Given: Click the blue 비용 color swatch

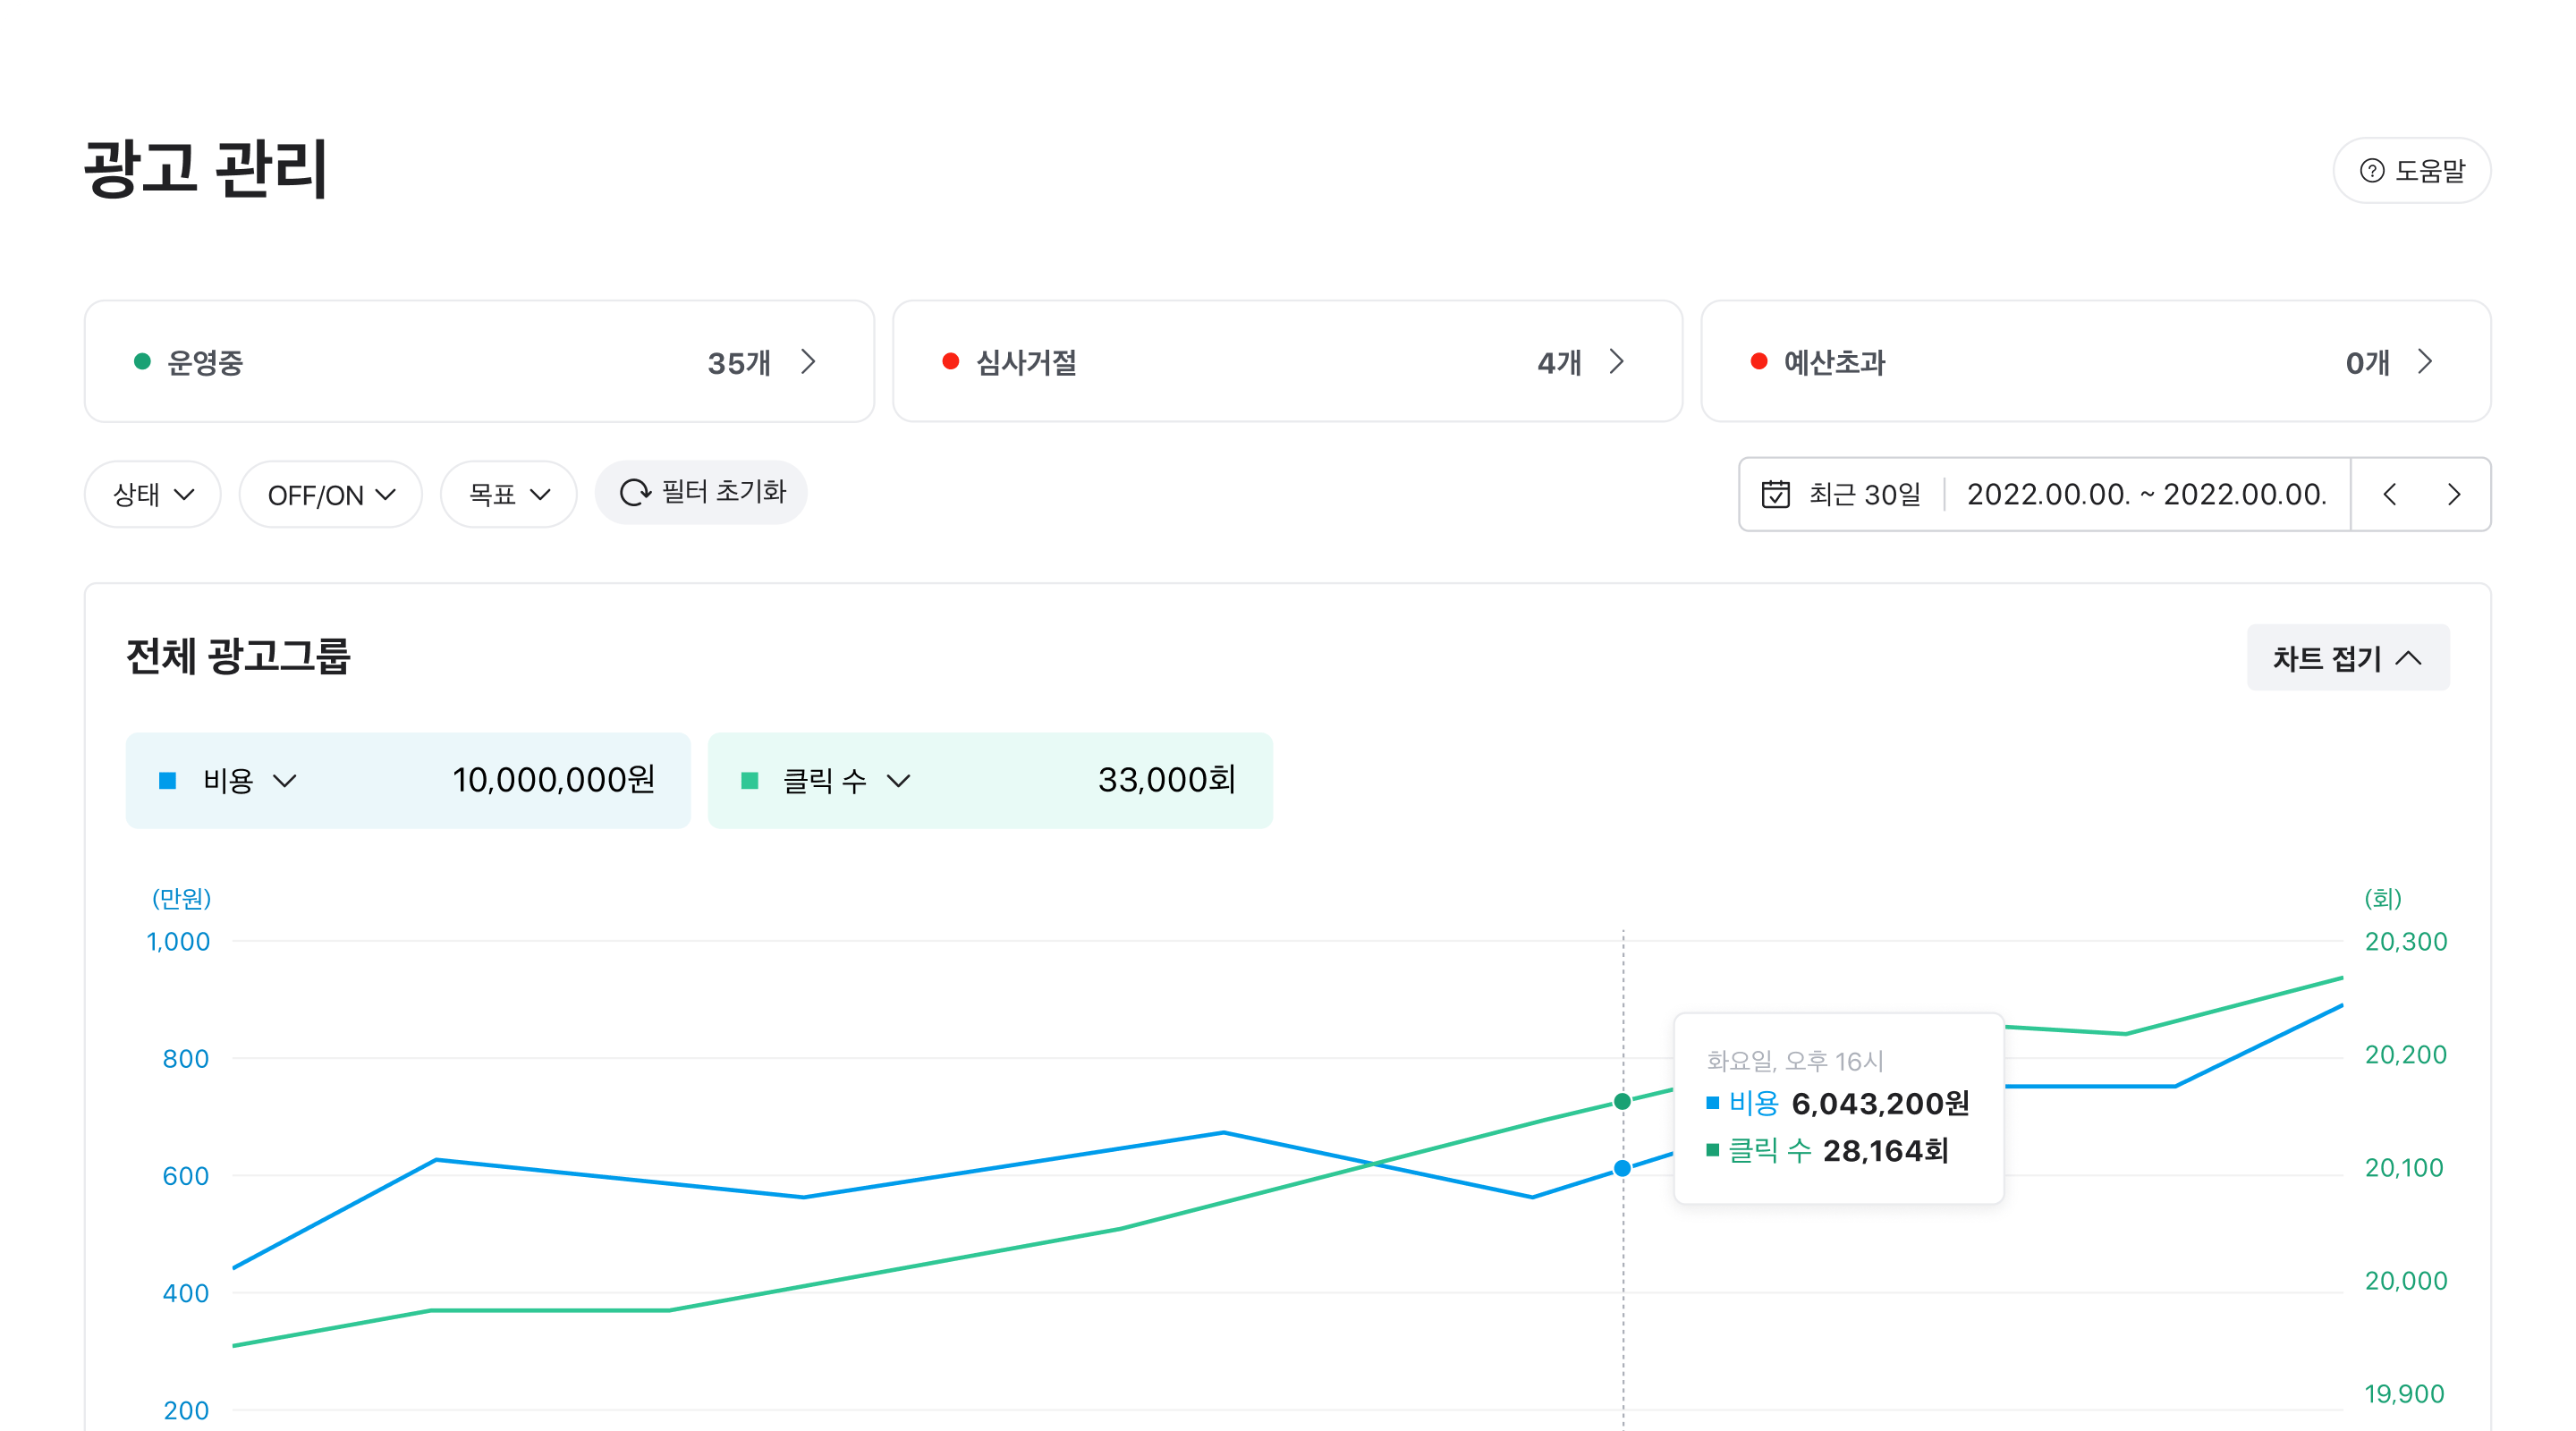Looking at the screenshot, I should (x=168, y=781).
